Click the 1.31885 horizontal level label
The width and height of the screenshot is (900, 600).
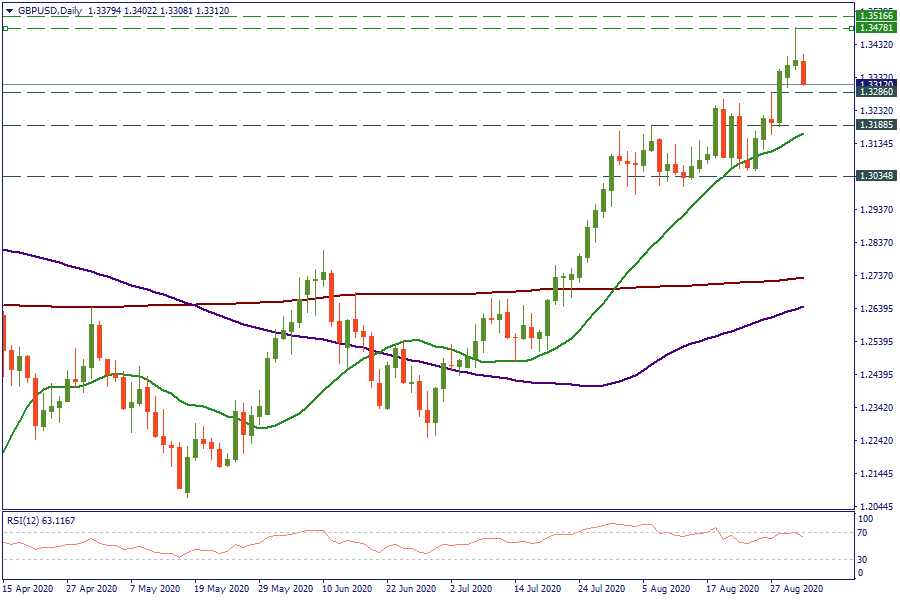(876, 125)
